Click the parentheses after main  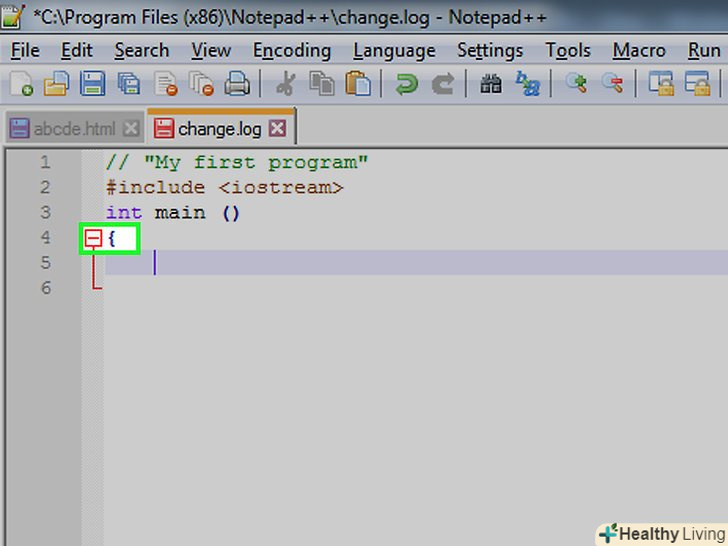pos(231,213)
